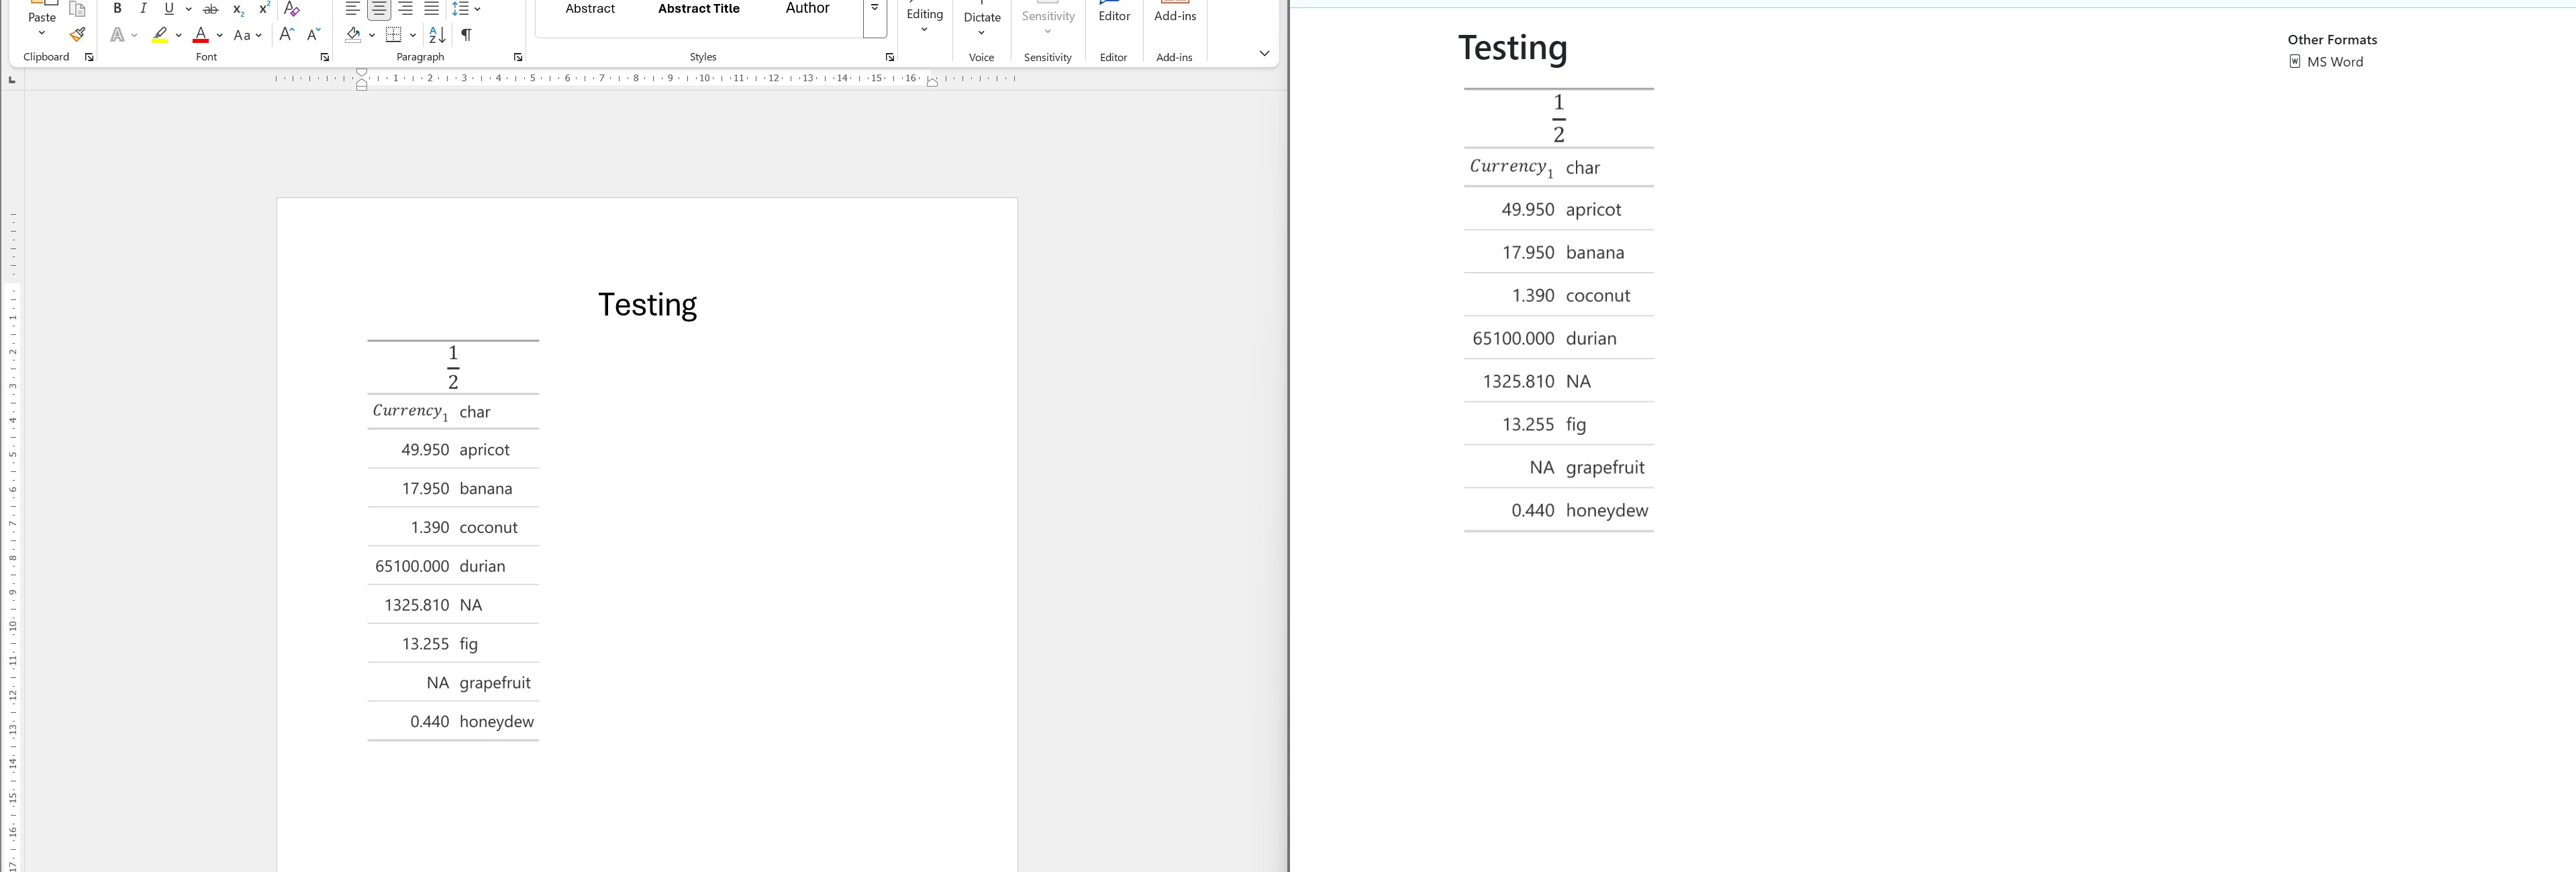The width and height of the screenshot is (2576, 872).
Task: Apply strikethrough formatting
Action: click(211, 9)
